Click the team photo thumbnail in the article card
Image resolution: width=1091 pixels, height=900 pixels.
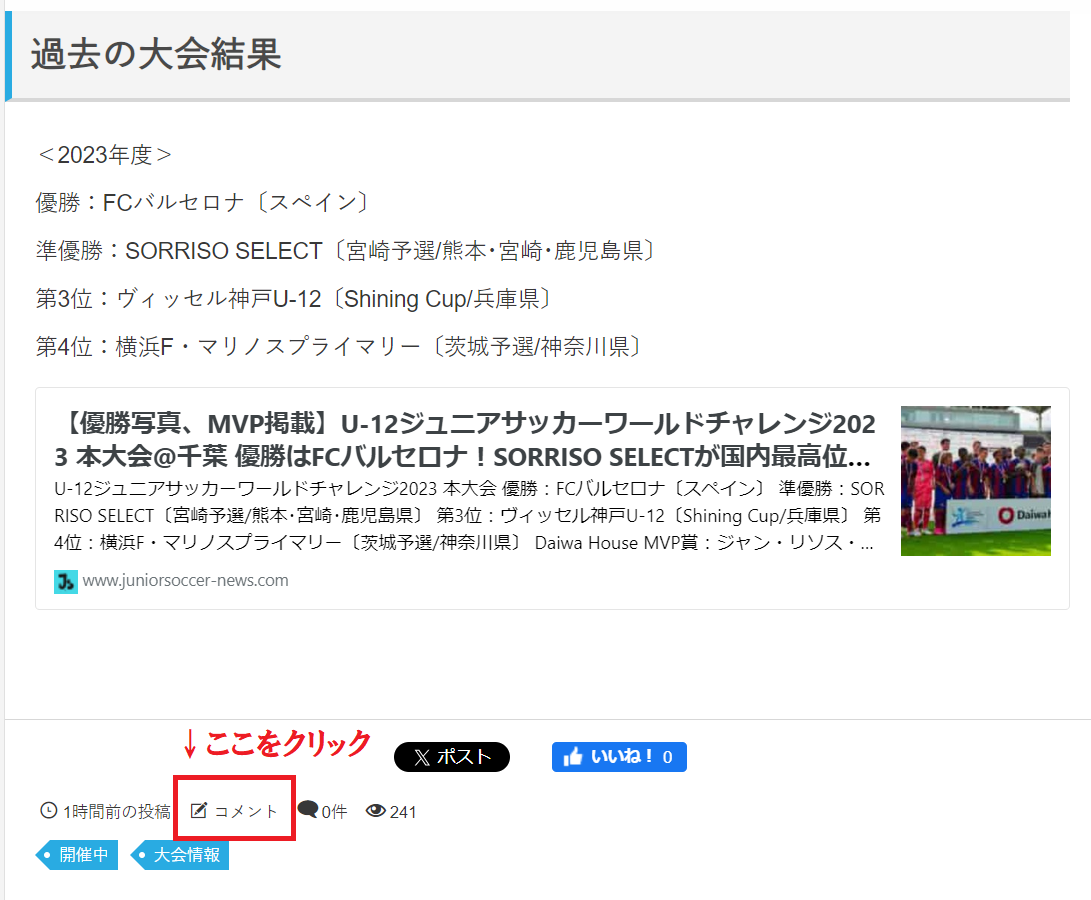[975, 481]
